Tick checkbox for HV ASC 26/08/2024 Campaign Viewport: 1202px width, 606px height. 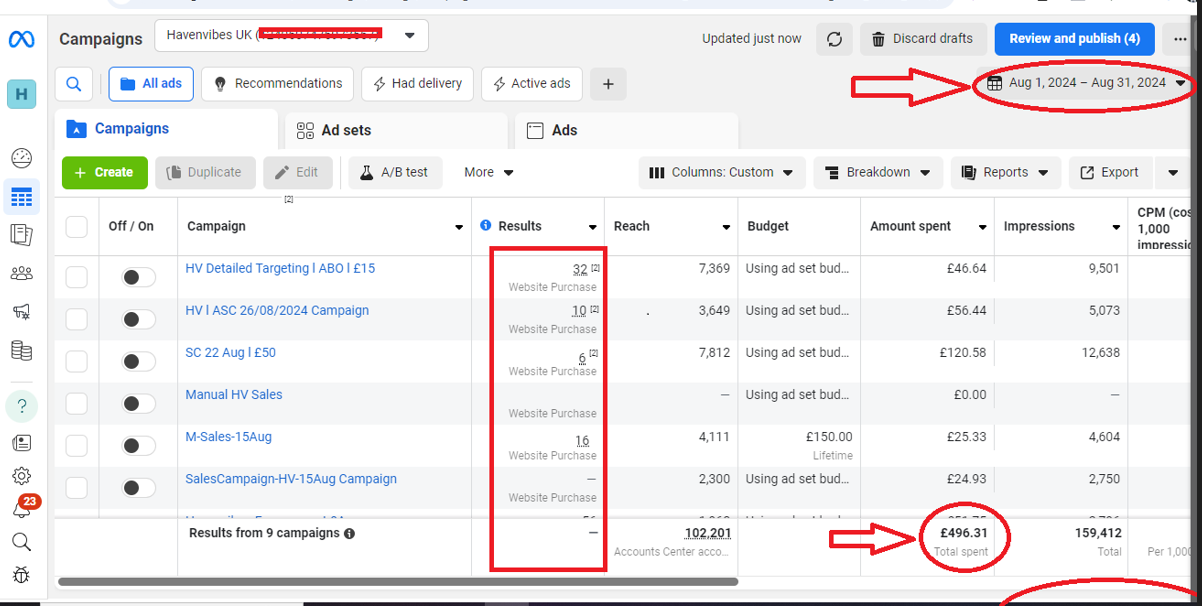pyautogui.click(x=76, y=319)
